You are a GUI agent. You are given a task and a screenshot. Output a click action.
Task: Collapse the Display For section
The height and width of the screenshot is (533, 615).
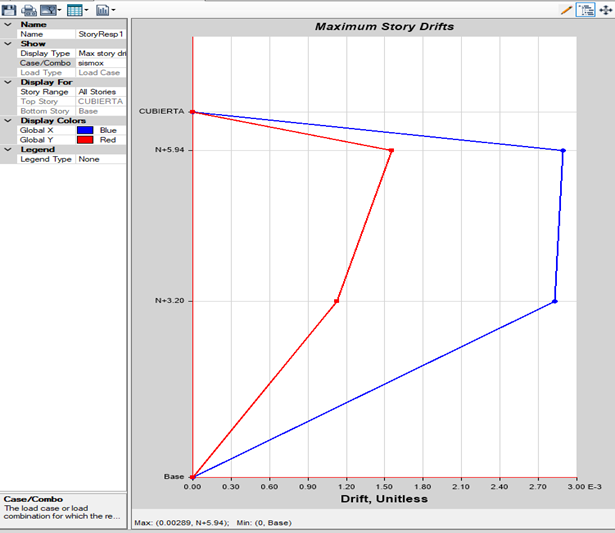click(x=7, y=82)
